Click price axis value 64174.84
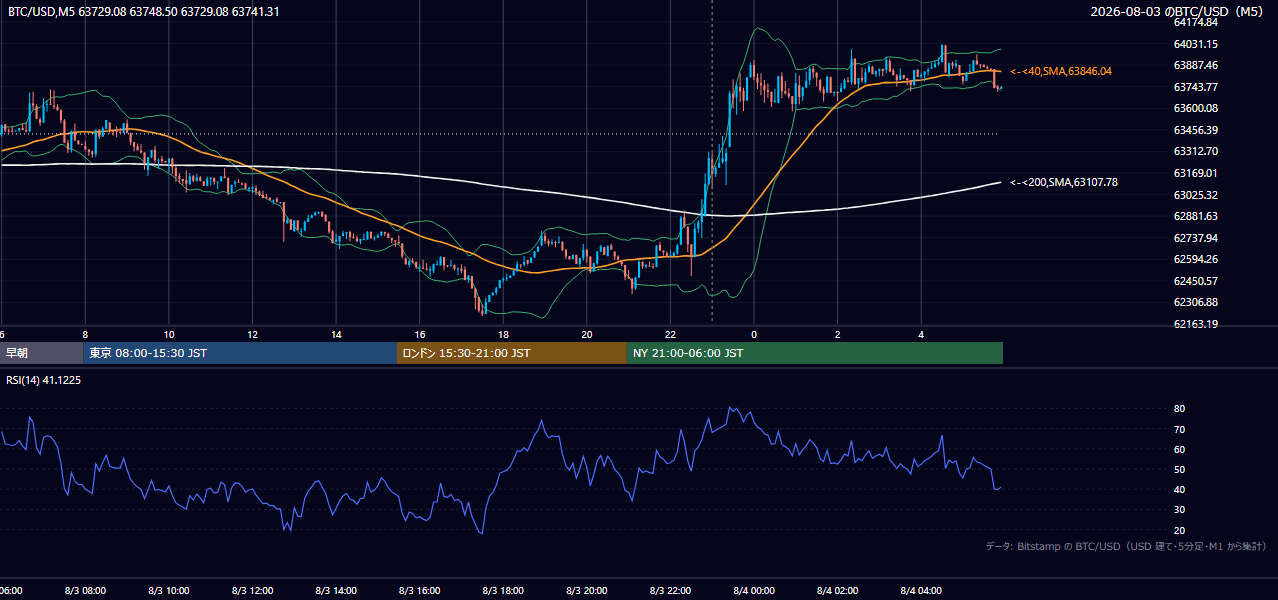This screenshot has height=600, width=1278. tap(1195, 22)
